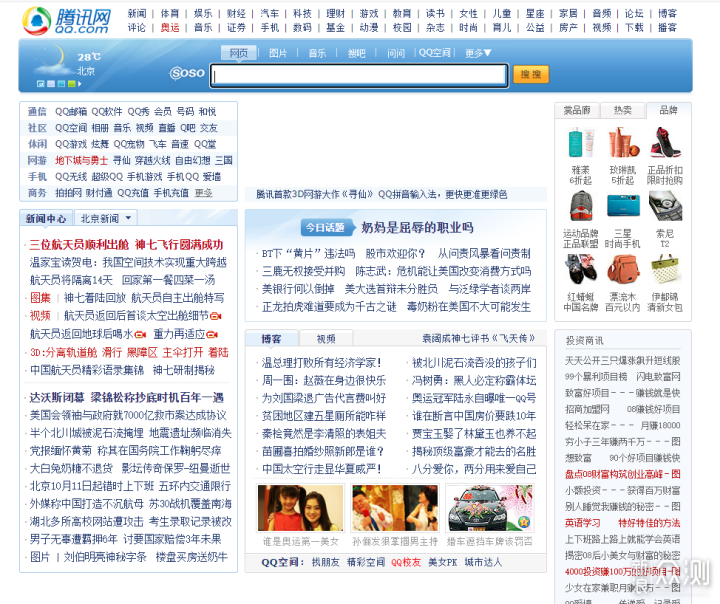Open the 玫琳凯 5折起 cosmetics product image
Screen dimensions: 720x604
click(623, 143)
